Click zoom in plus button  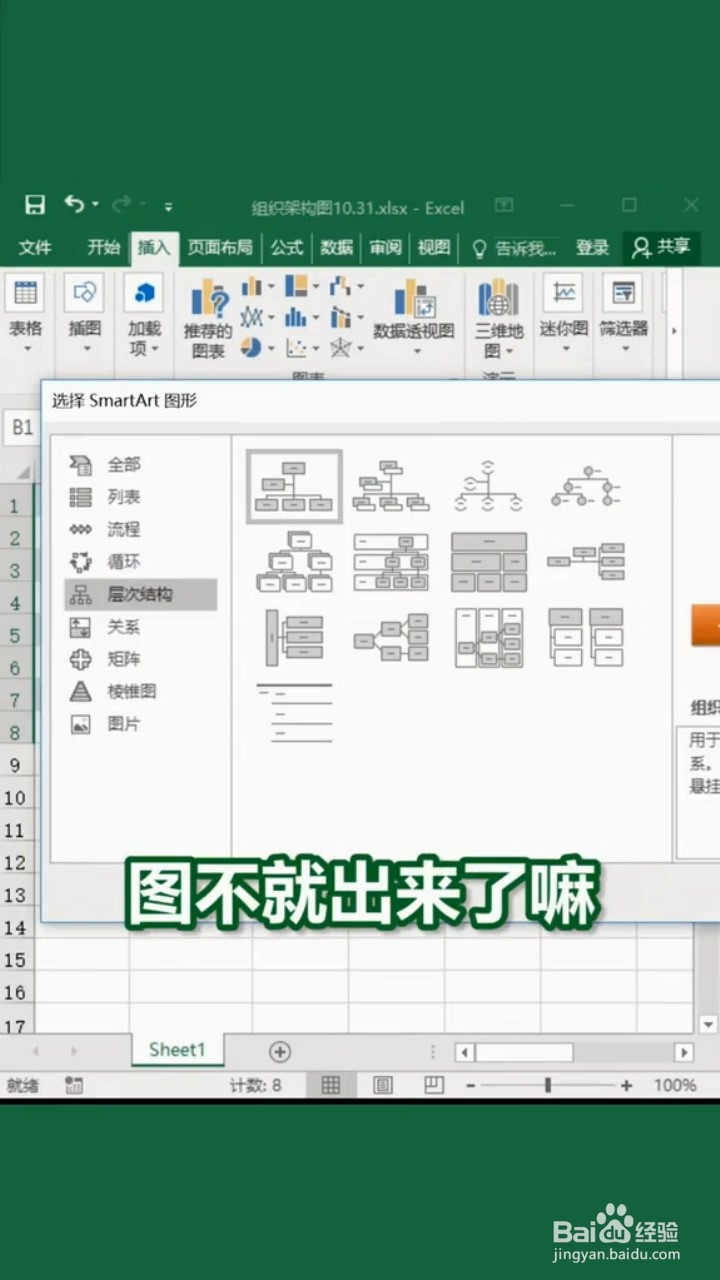(x=626, y=1085)
